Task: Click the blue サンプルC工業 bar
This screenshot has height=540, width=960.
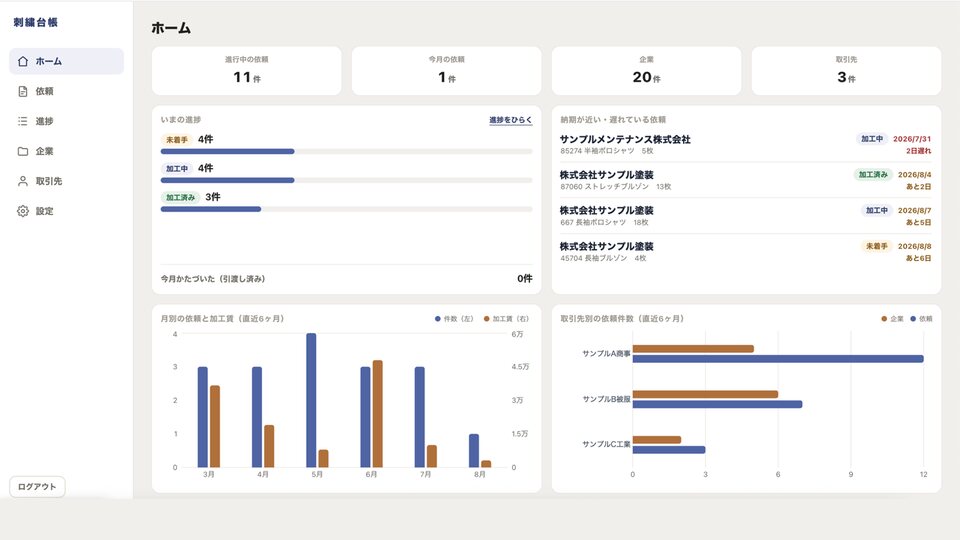Action: (x=669, y=449)
